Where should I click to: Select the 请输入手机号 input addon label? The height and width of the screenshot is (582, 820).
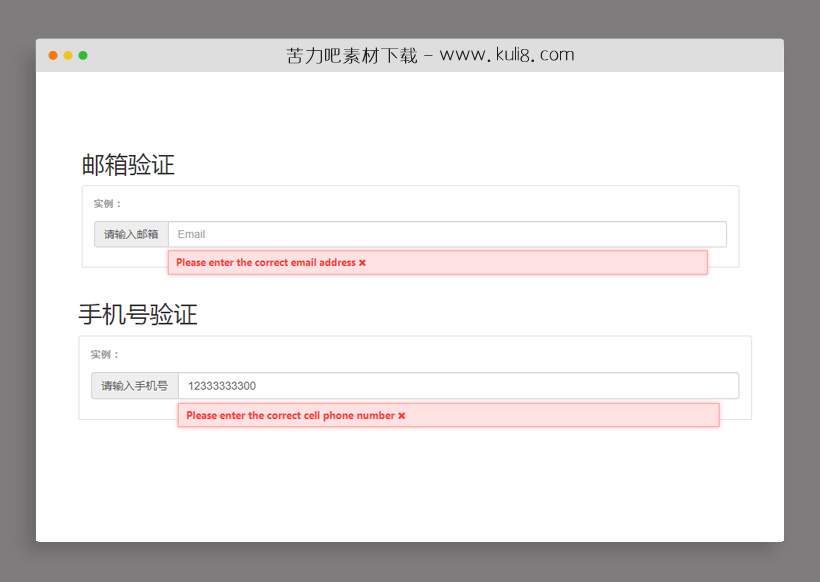point(135,385)
